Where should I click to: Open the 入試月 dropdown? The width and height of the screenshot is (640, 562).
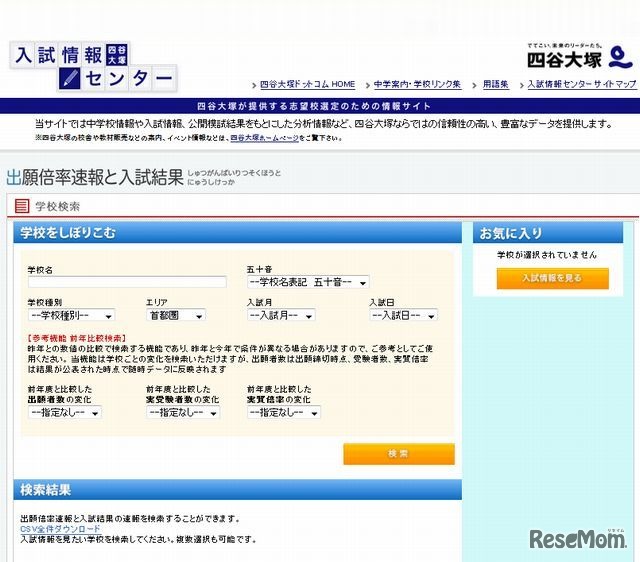[281, 315]
